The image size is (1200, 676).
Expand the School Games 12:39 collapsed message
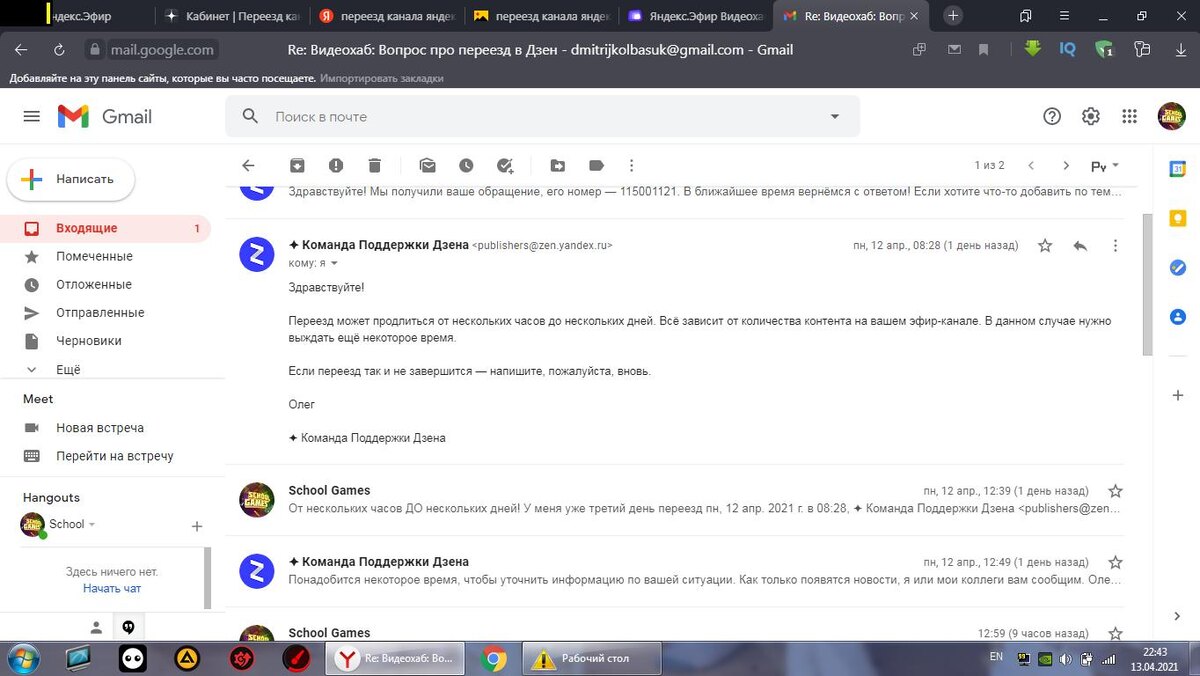point(676,499)
